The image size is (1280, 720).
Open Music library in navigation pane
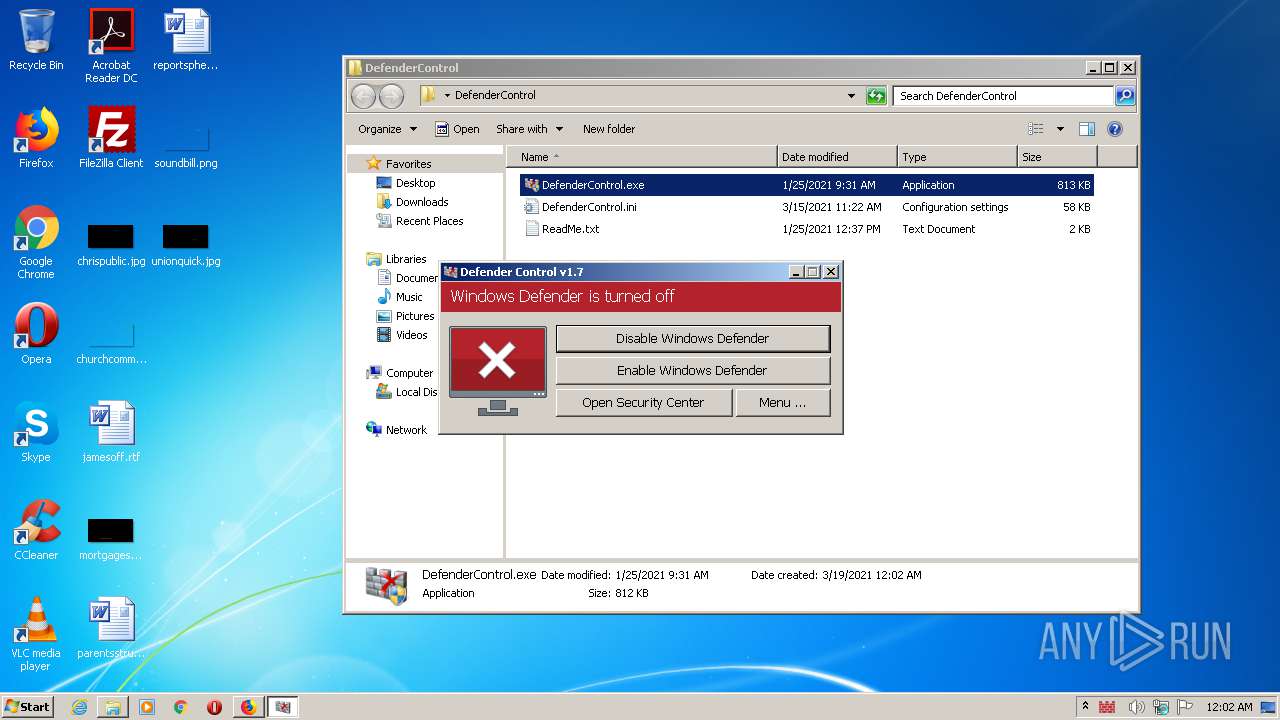click(x=408, y=297)
